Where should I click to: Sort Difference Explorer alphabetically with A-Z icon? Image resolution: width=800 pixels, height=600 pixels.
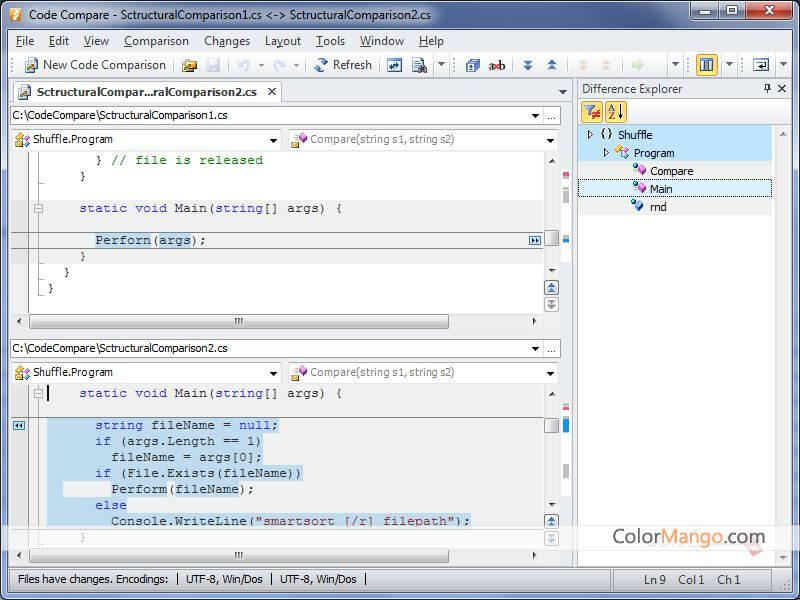click(x=615, y=113)
